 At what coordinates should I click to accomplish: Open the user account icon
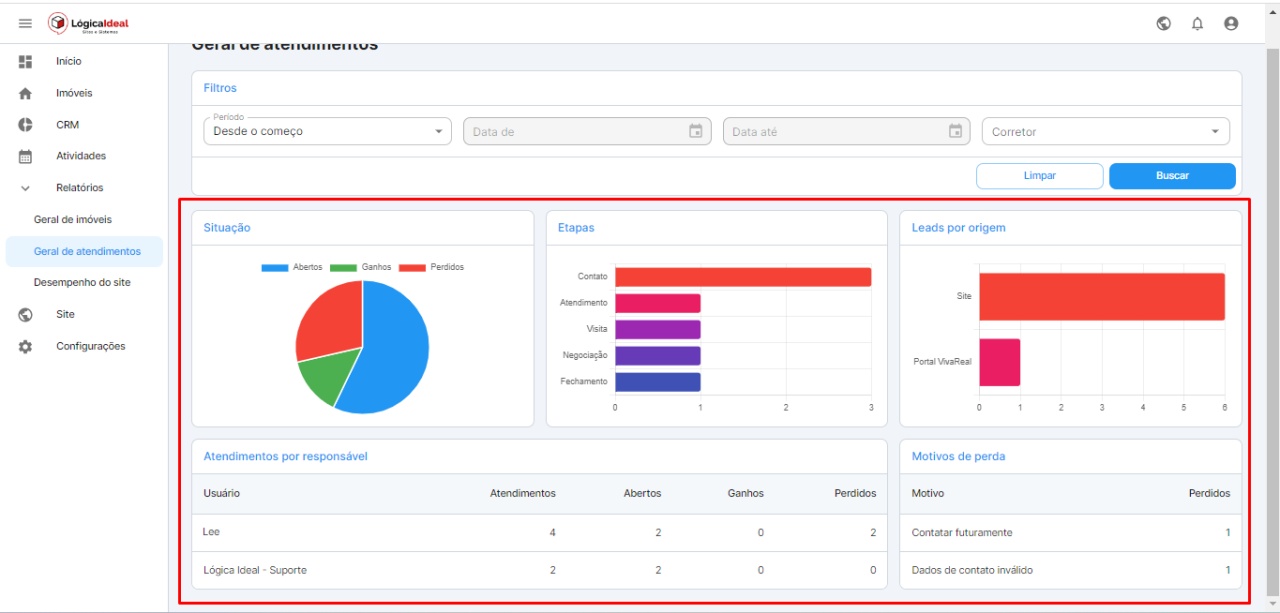1231,24
